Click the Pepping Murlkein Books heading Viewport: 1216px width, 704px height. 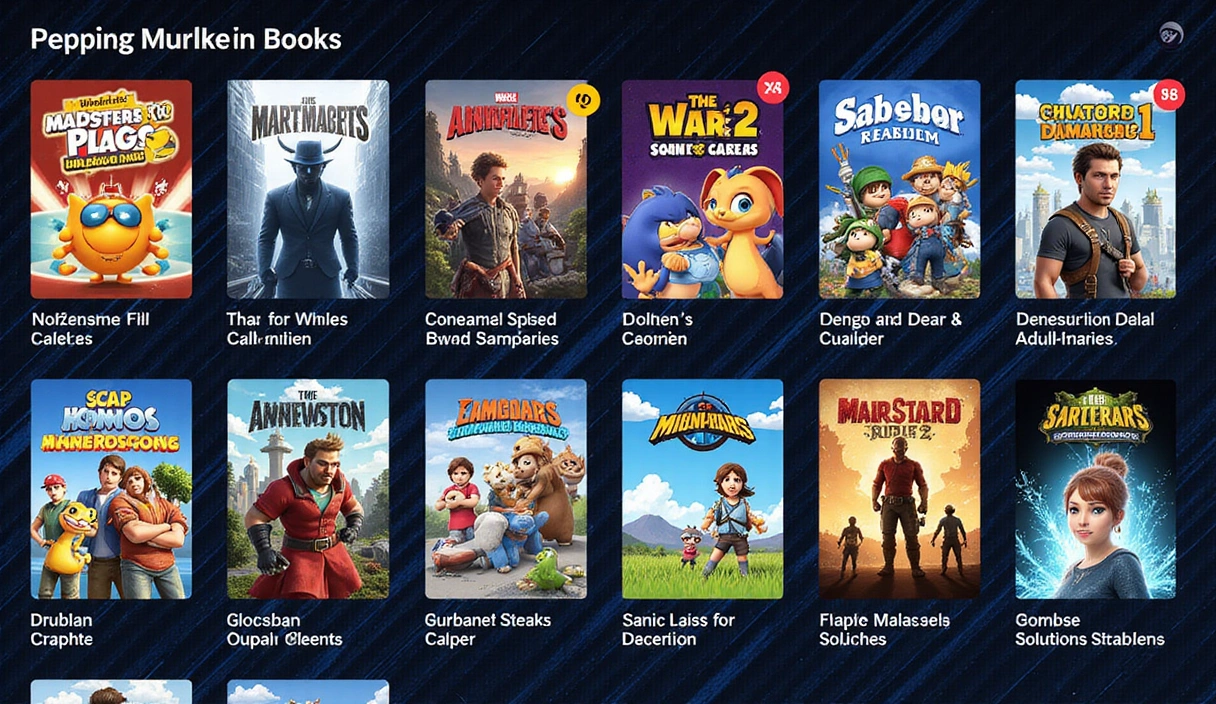click(x=186, y=39)
